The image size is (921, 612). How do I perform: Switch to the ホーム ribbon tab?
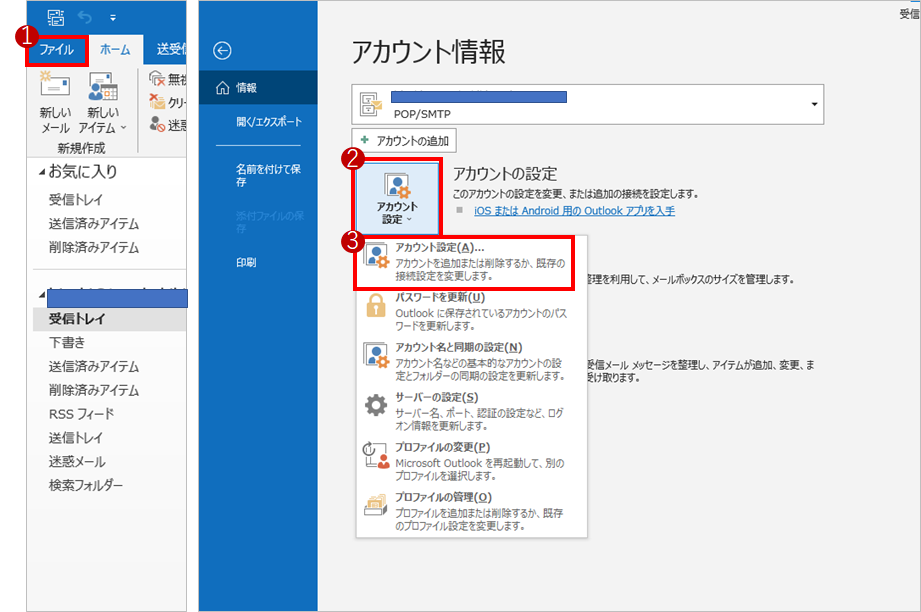[115, 50]
